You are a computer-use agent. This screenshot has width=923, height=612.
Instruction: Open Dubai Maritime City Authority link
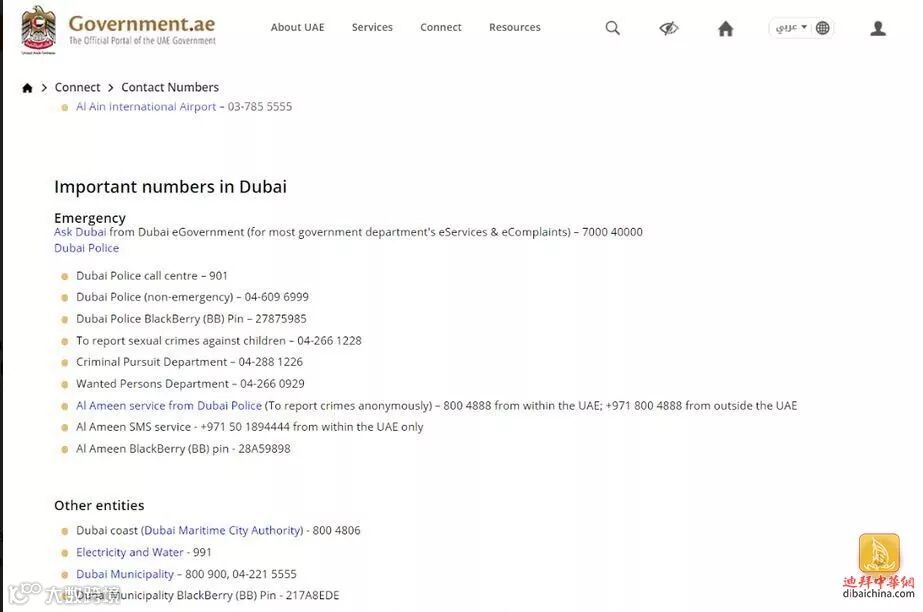222,530
